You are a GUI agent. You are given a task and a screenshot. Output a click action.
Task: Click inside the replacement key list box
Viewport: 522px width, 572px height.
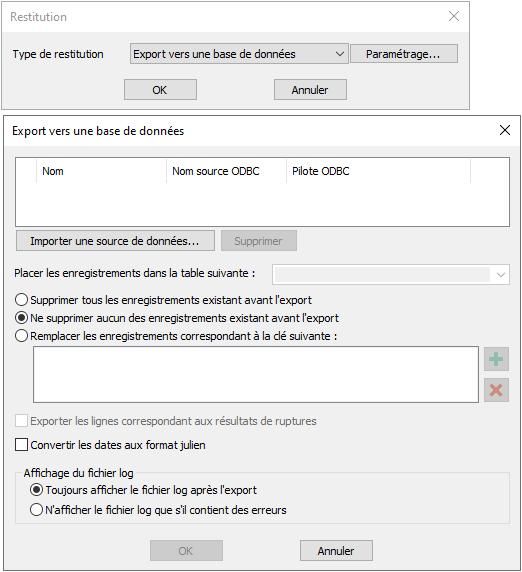pos(256,375)
